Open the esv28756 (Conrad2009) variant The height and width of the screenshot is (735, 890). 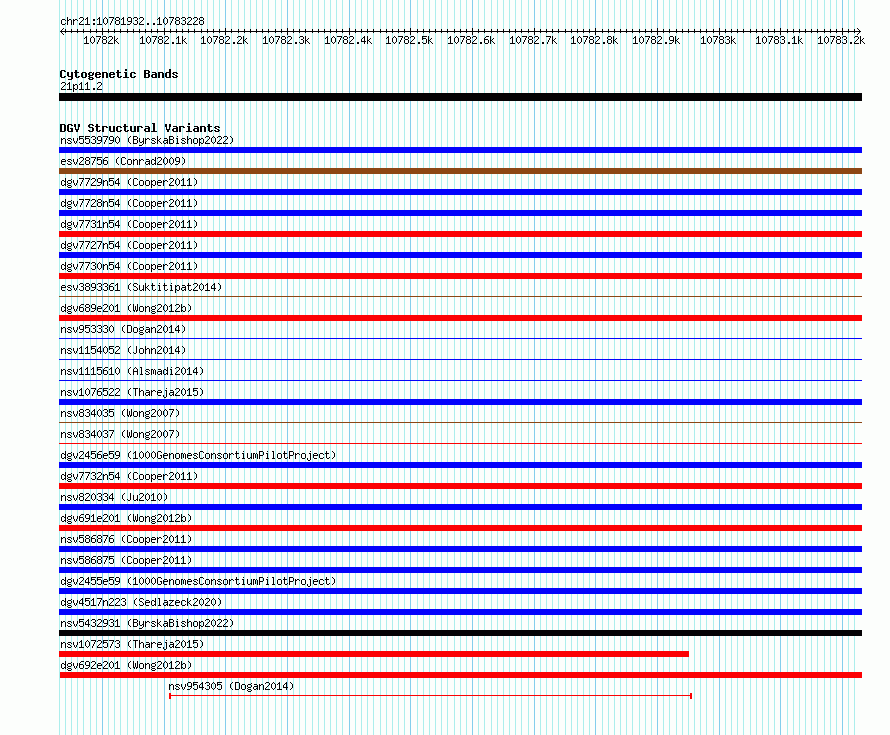123,161
